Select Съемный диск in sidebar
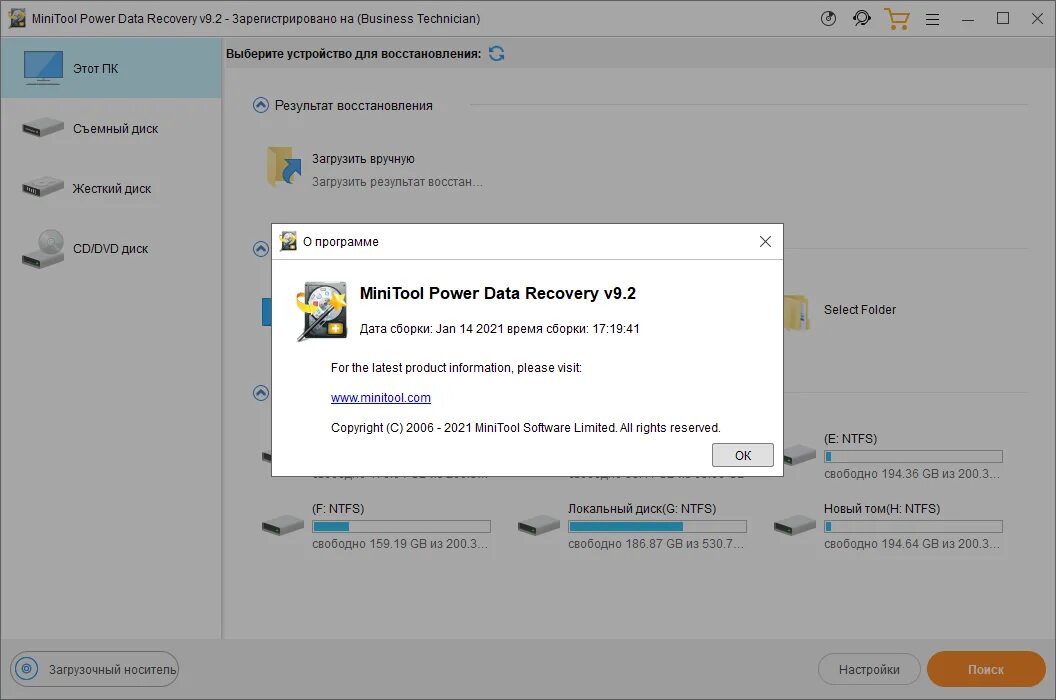The width and height of the screenshot is (1056, 700). click(x=111, y=128)
